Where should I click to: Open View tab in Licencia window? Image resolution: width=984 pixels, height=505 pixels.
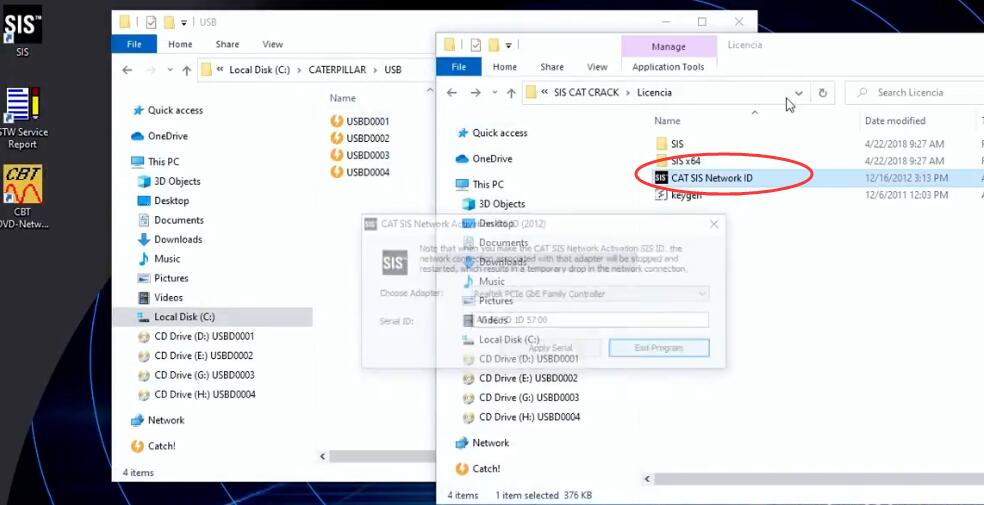(x=597, y=67)
